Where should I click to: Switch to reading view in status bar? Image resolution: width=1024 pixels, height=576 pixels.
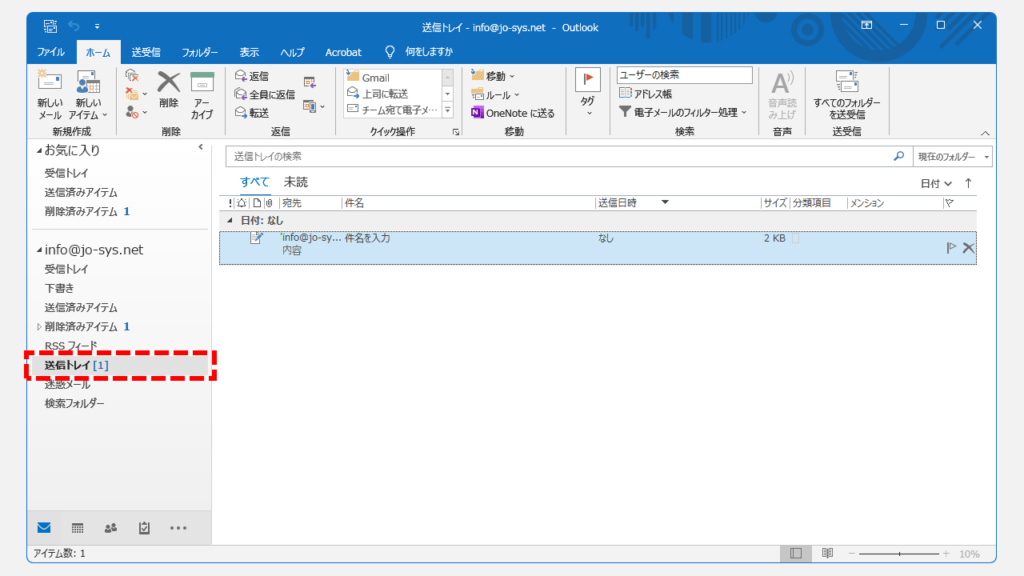pos(827,553)
